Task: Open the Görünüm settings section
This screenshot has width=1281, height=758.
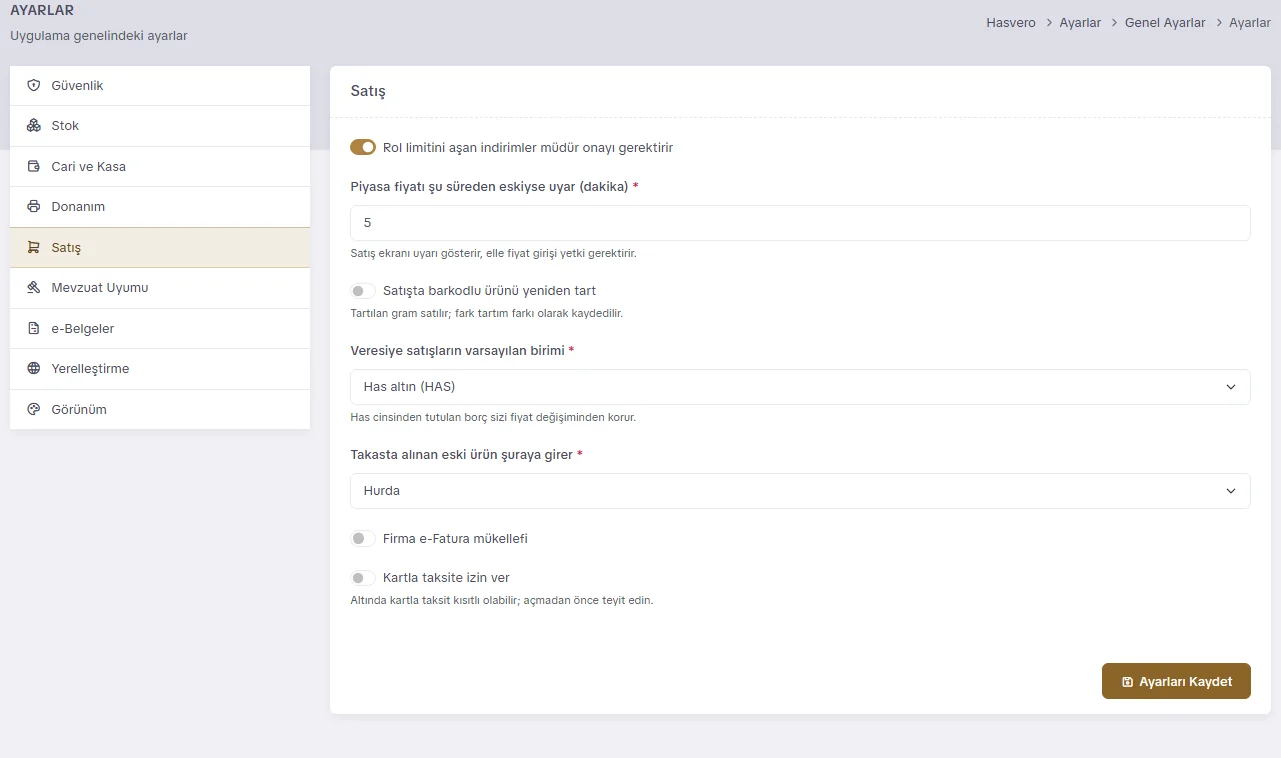Action: [x=160, y=410]
